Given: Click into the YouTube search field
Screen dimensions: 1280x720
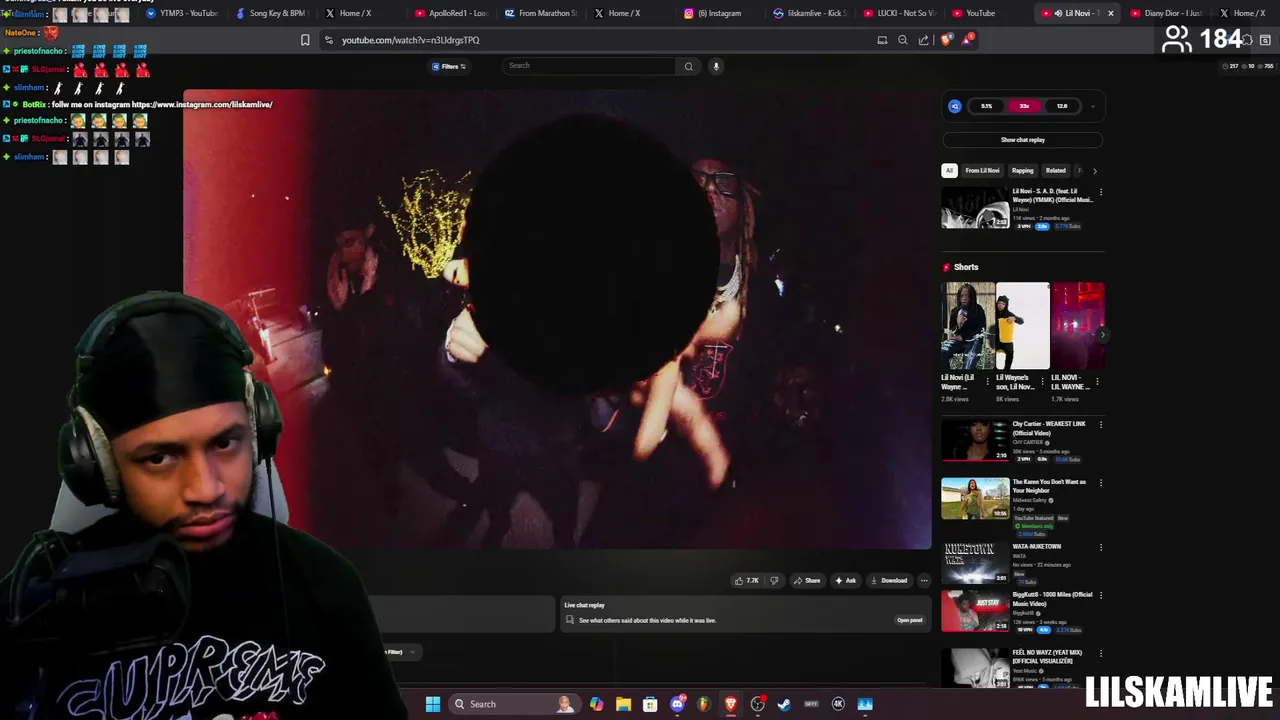Looking at the screenshot, I should point(590,66).
